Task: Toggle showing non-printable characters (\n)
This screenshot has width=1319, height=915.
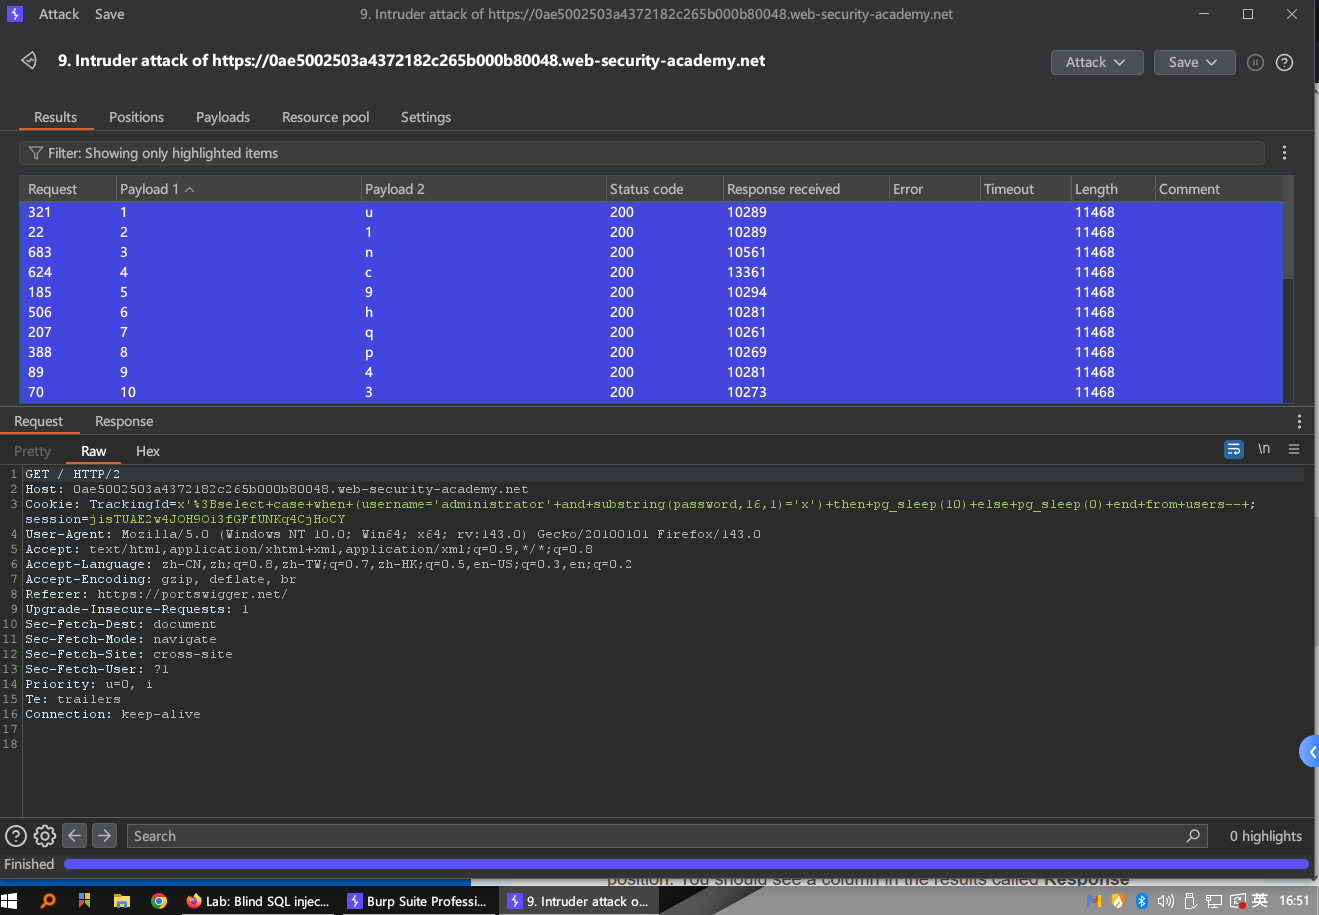Action: pos(1264,449)
